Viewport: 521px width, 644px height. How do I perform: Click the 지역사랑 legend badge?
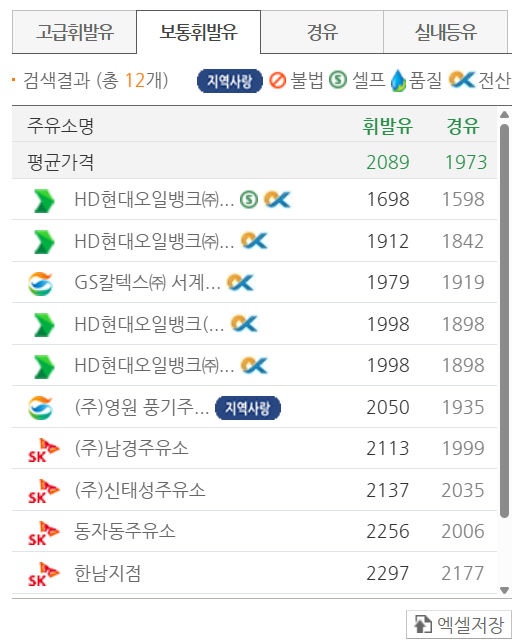(x=230, y=81)
